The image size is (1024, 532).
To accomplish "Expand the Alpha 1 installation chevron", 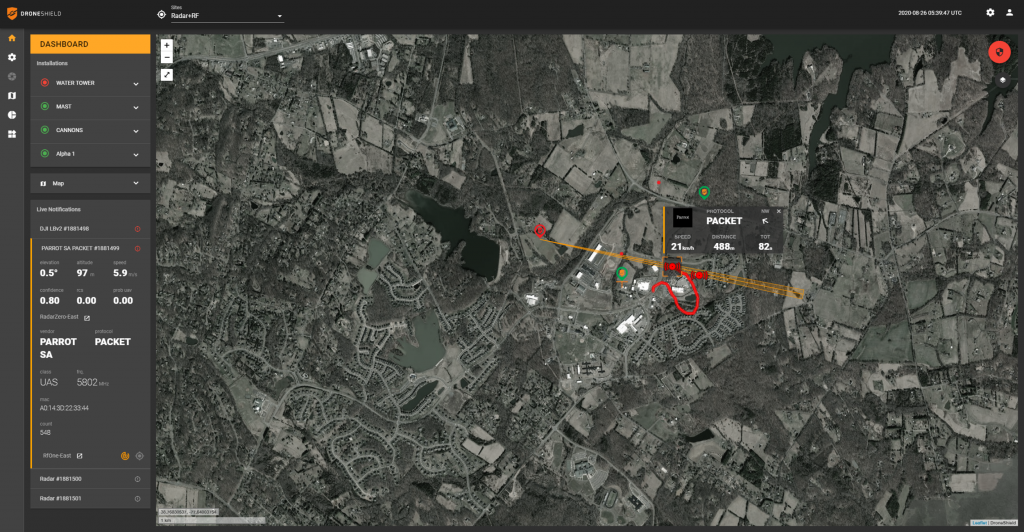I will coord(136,155).
